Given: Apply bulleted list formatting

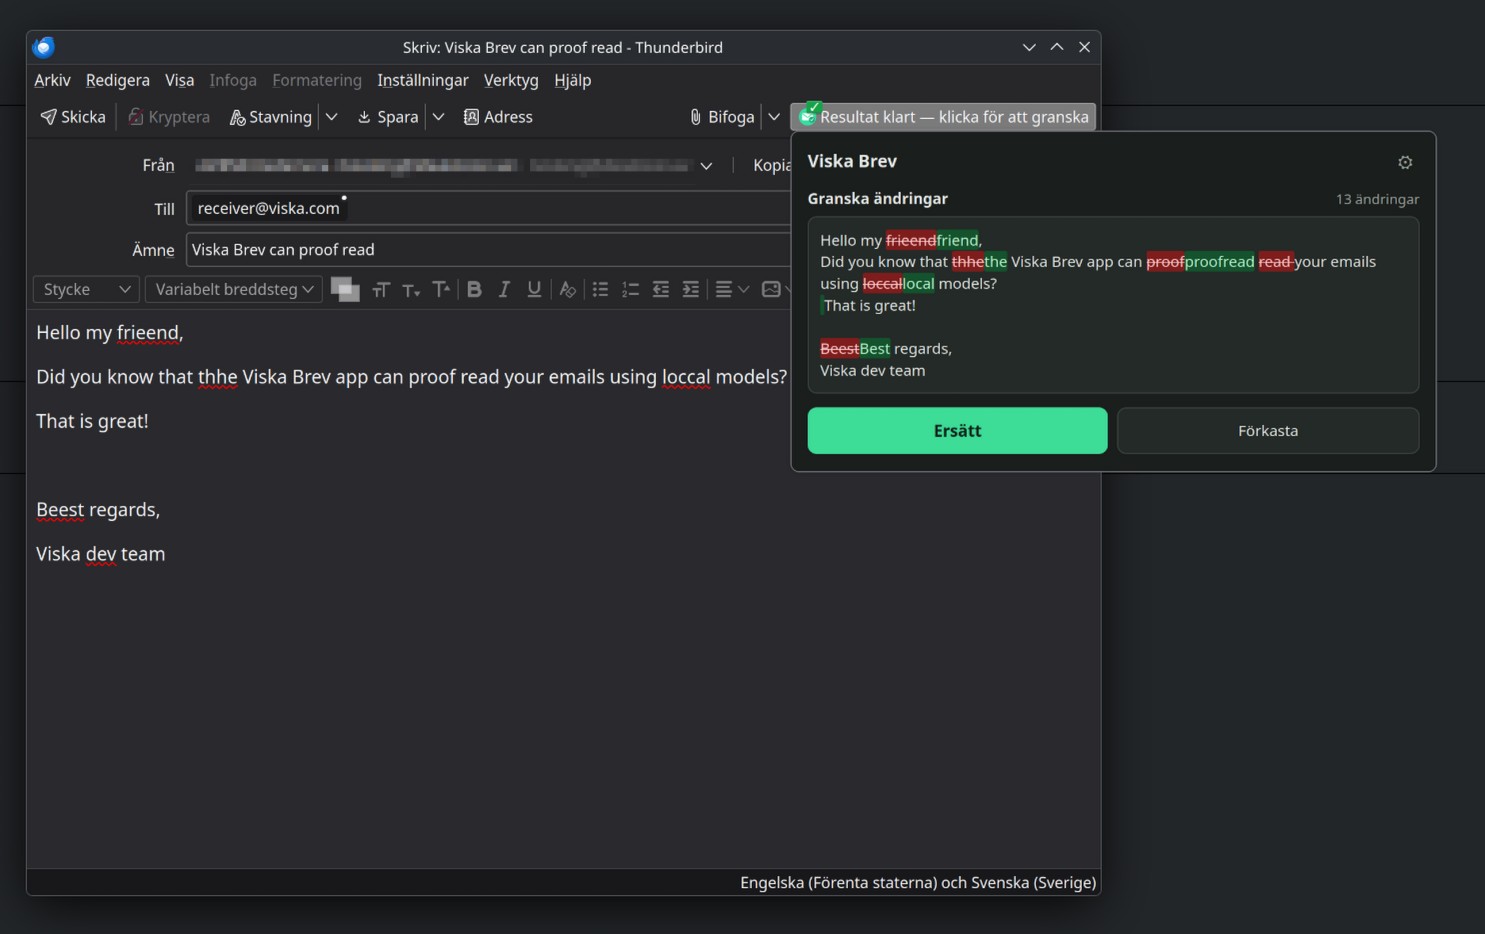Looking at the screenshot, I should (x=600, y=289).
